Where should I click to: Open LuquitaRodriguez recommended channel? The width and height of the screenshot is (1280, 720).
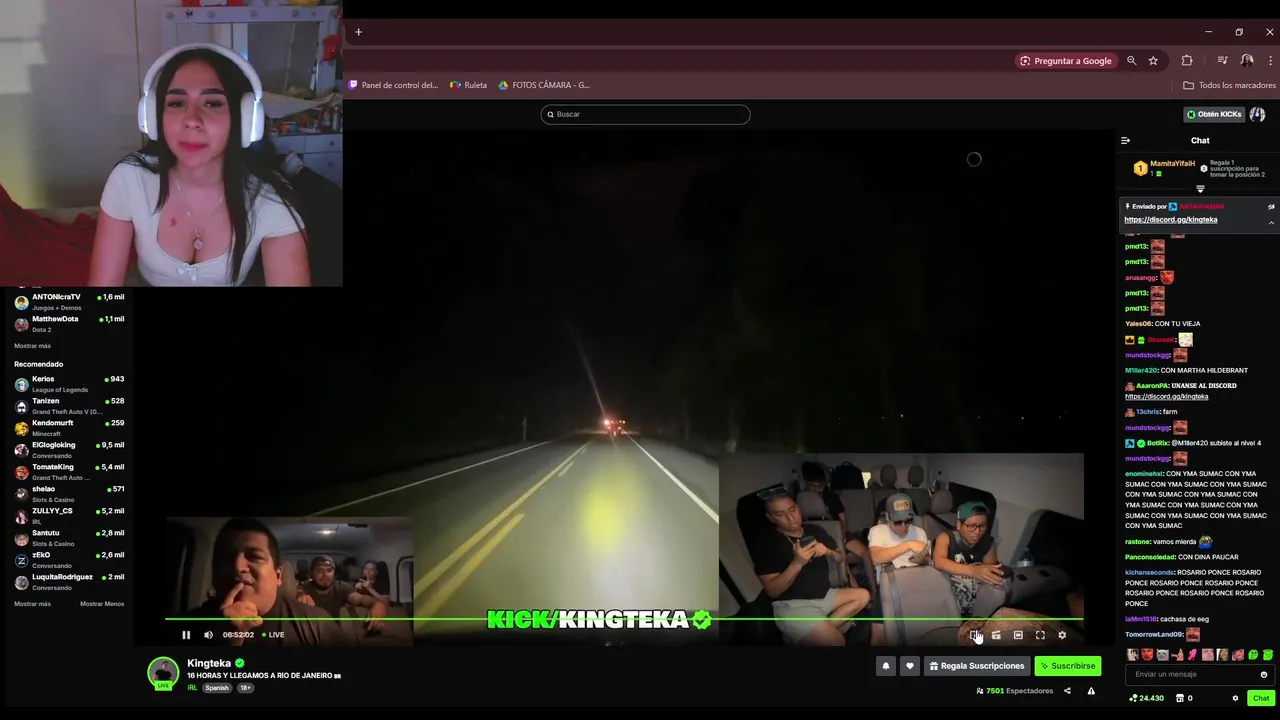click(x=69, y=582)
